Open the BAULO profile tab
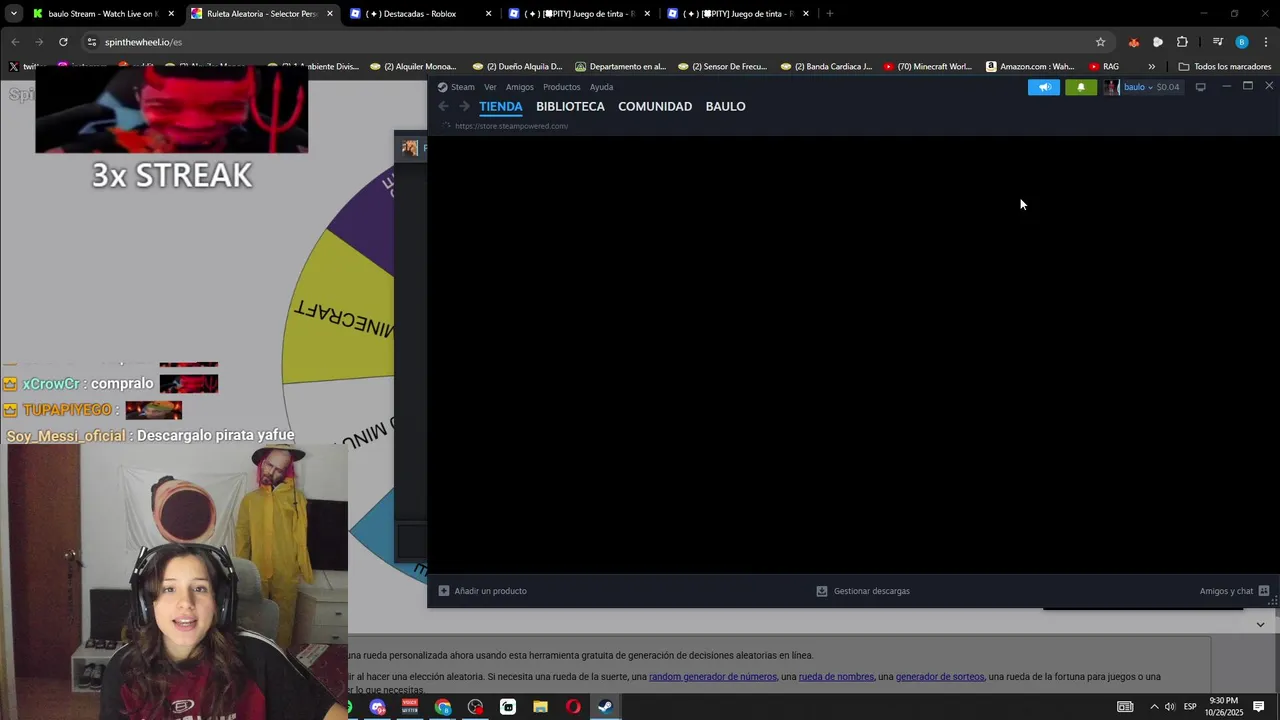The image size is (1280, 720). [725, 106]
